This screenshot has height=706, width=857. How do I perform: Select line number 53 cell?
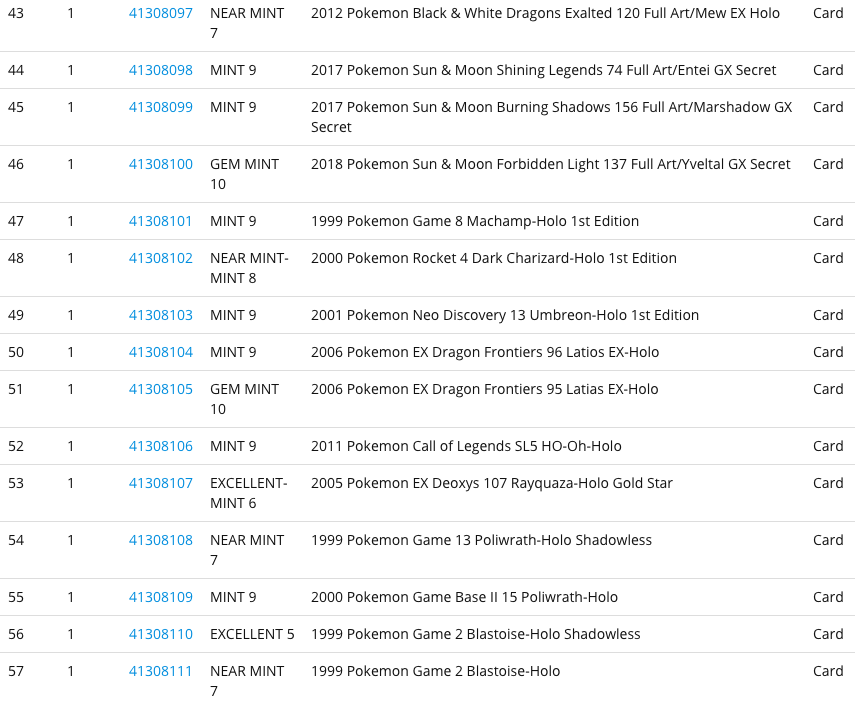(x=16, y=483)
